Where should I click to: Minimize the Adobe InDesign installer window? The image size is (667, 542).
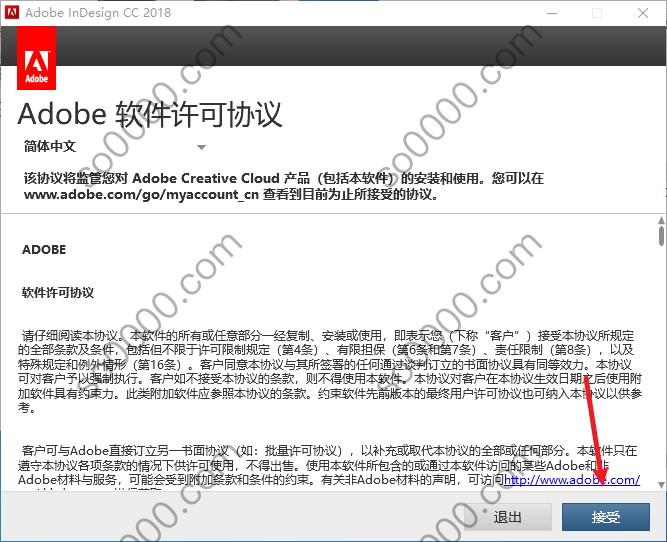pyautogui.click(x=551, y=13)
